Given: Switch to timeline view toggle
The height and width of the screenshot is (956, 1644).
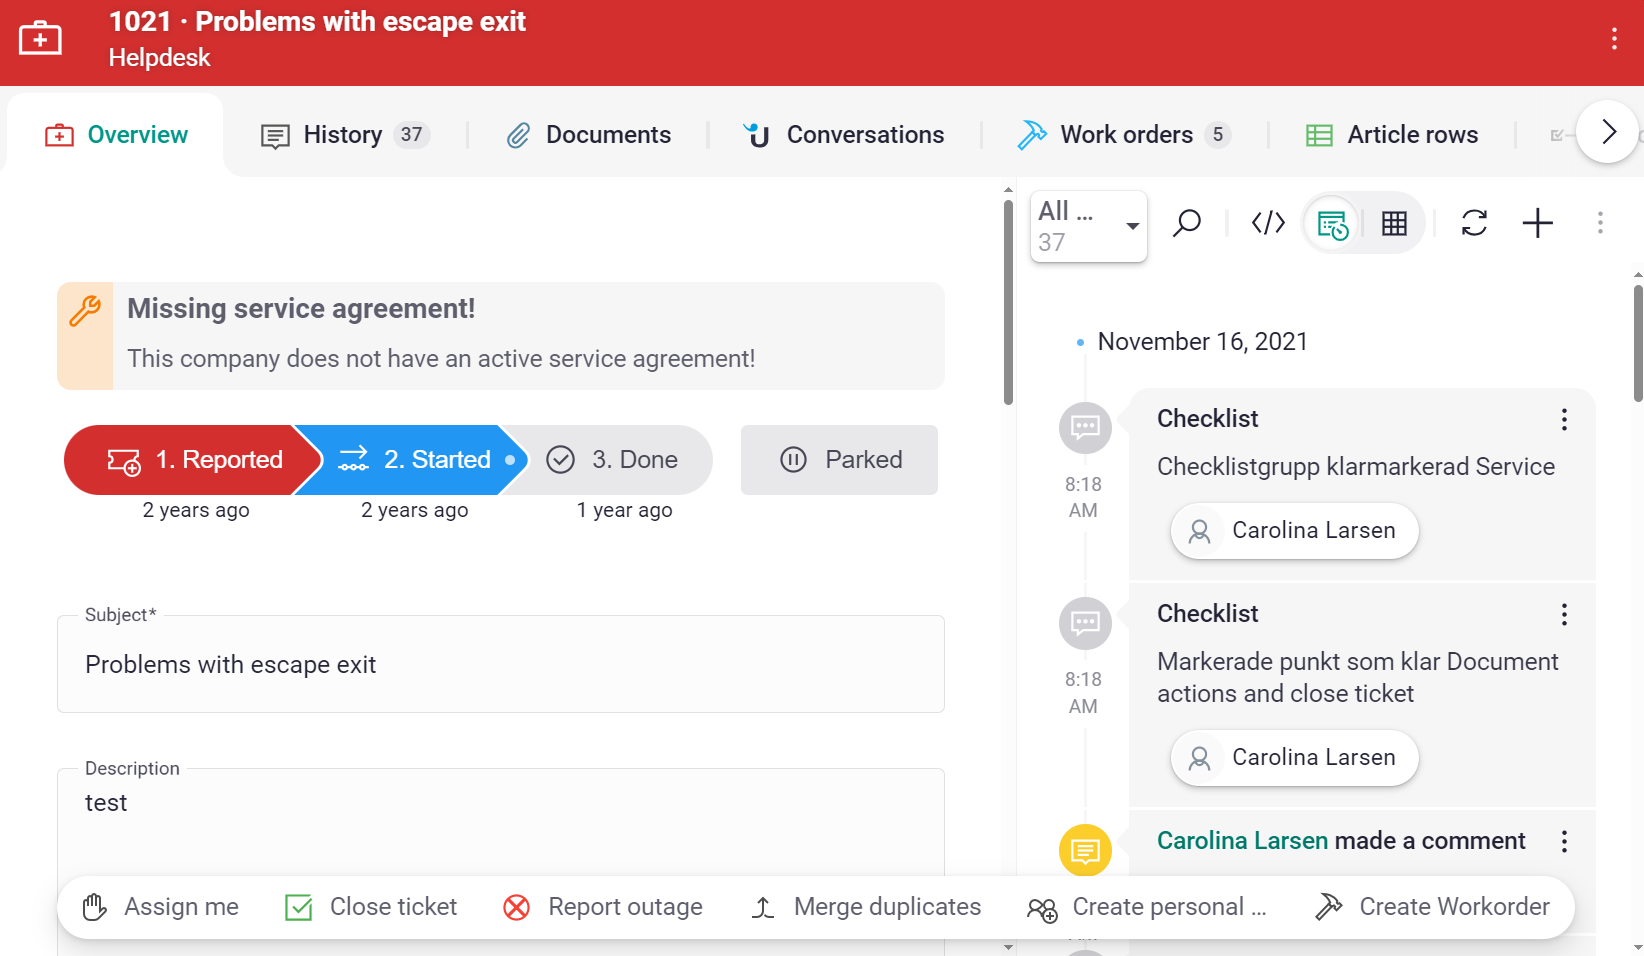Looking at the screenshot, I should tap(1332, 224).
